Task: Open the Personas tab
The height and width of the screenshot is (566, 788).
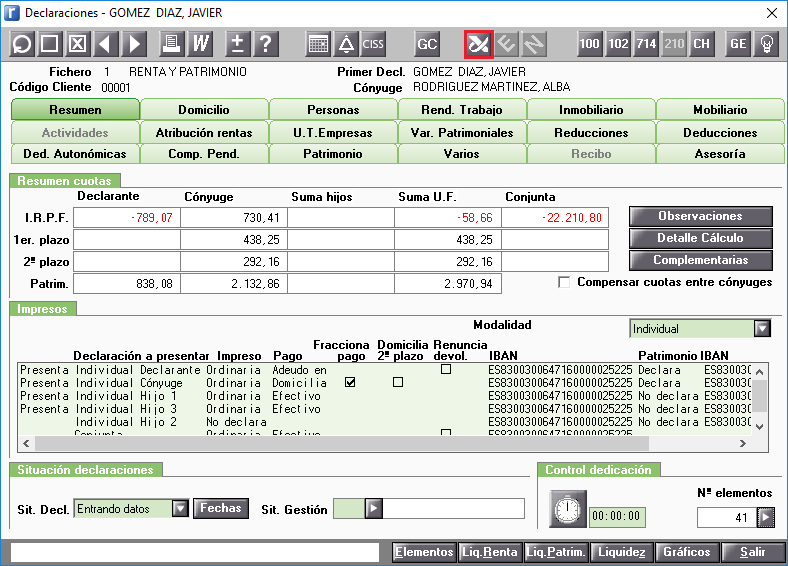Action: tap(333, 110)
